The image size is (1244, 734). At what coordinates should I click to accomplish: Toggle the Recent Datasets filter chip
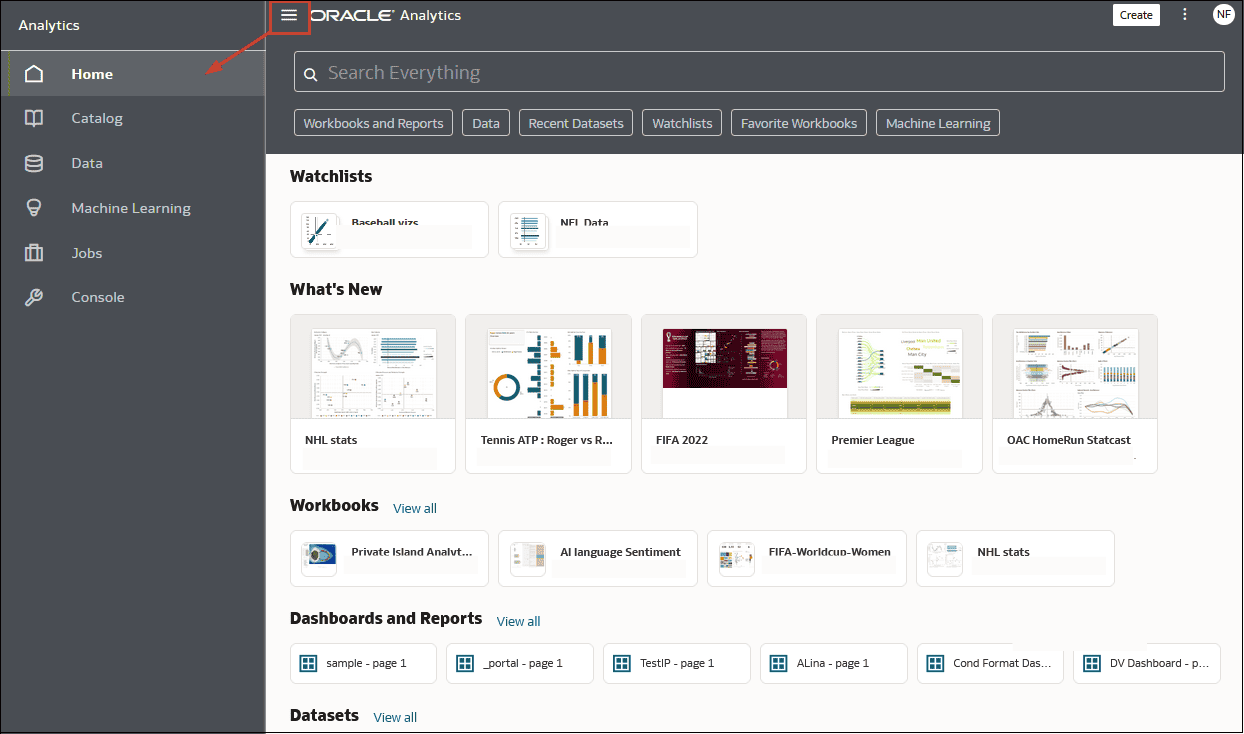575,122
